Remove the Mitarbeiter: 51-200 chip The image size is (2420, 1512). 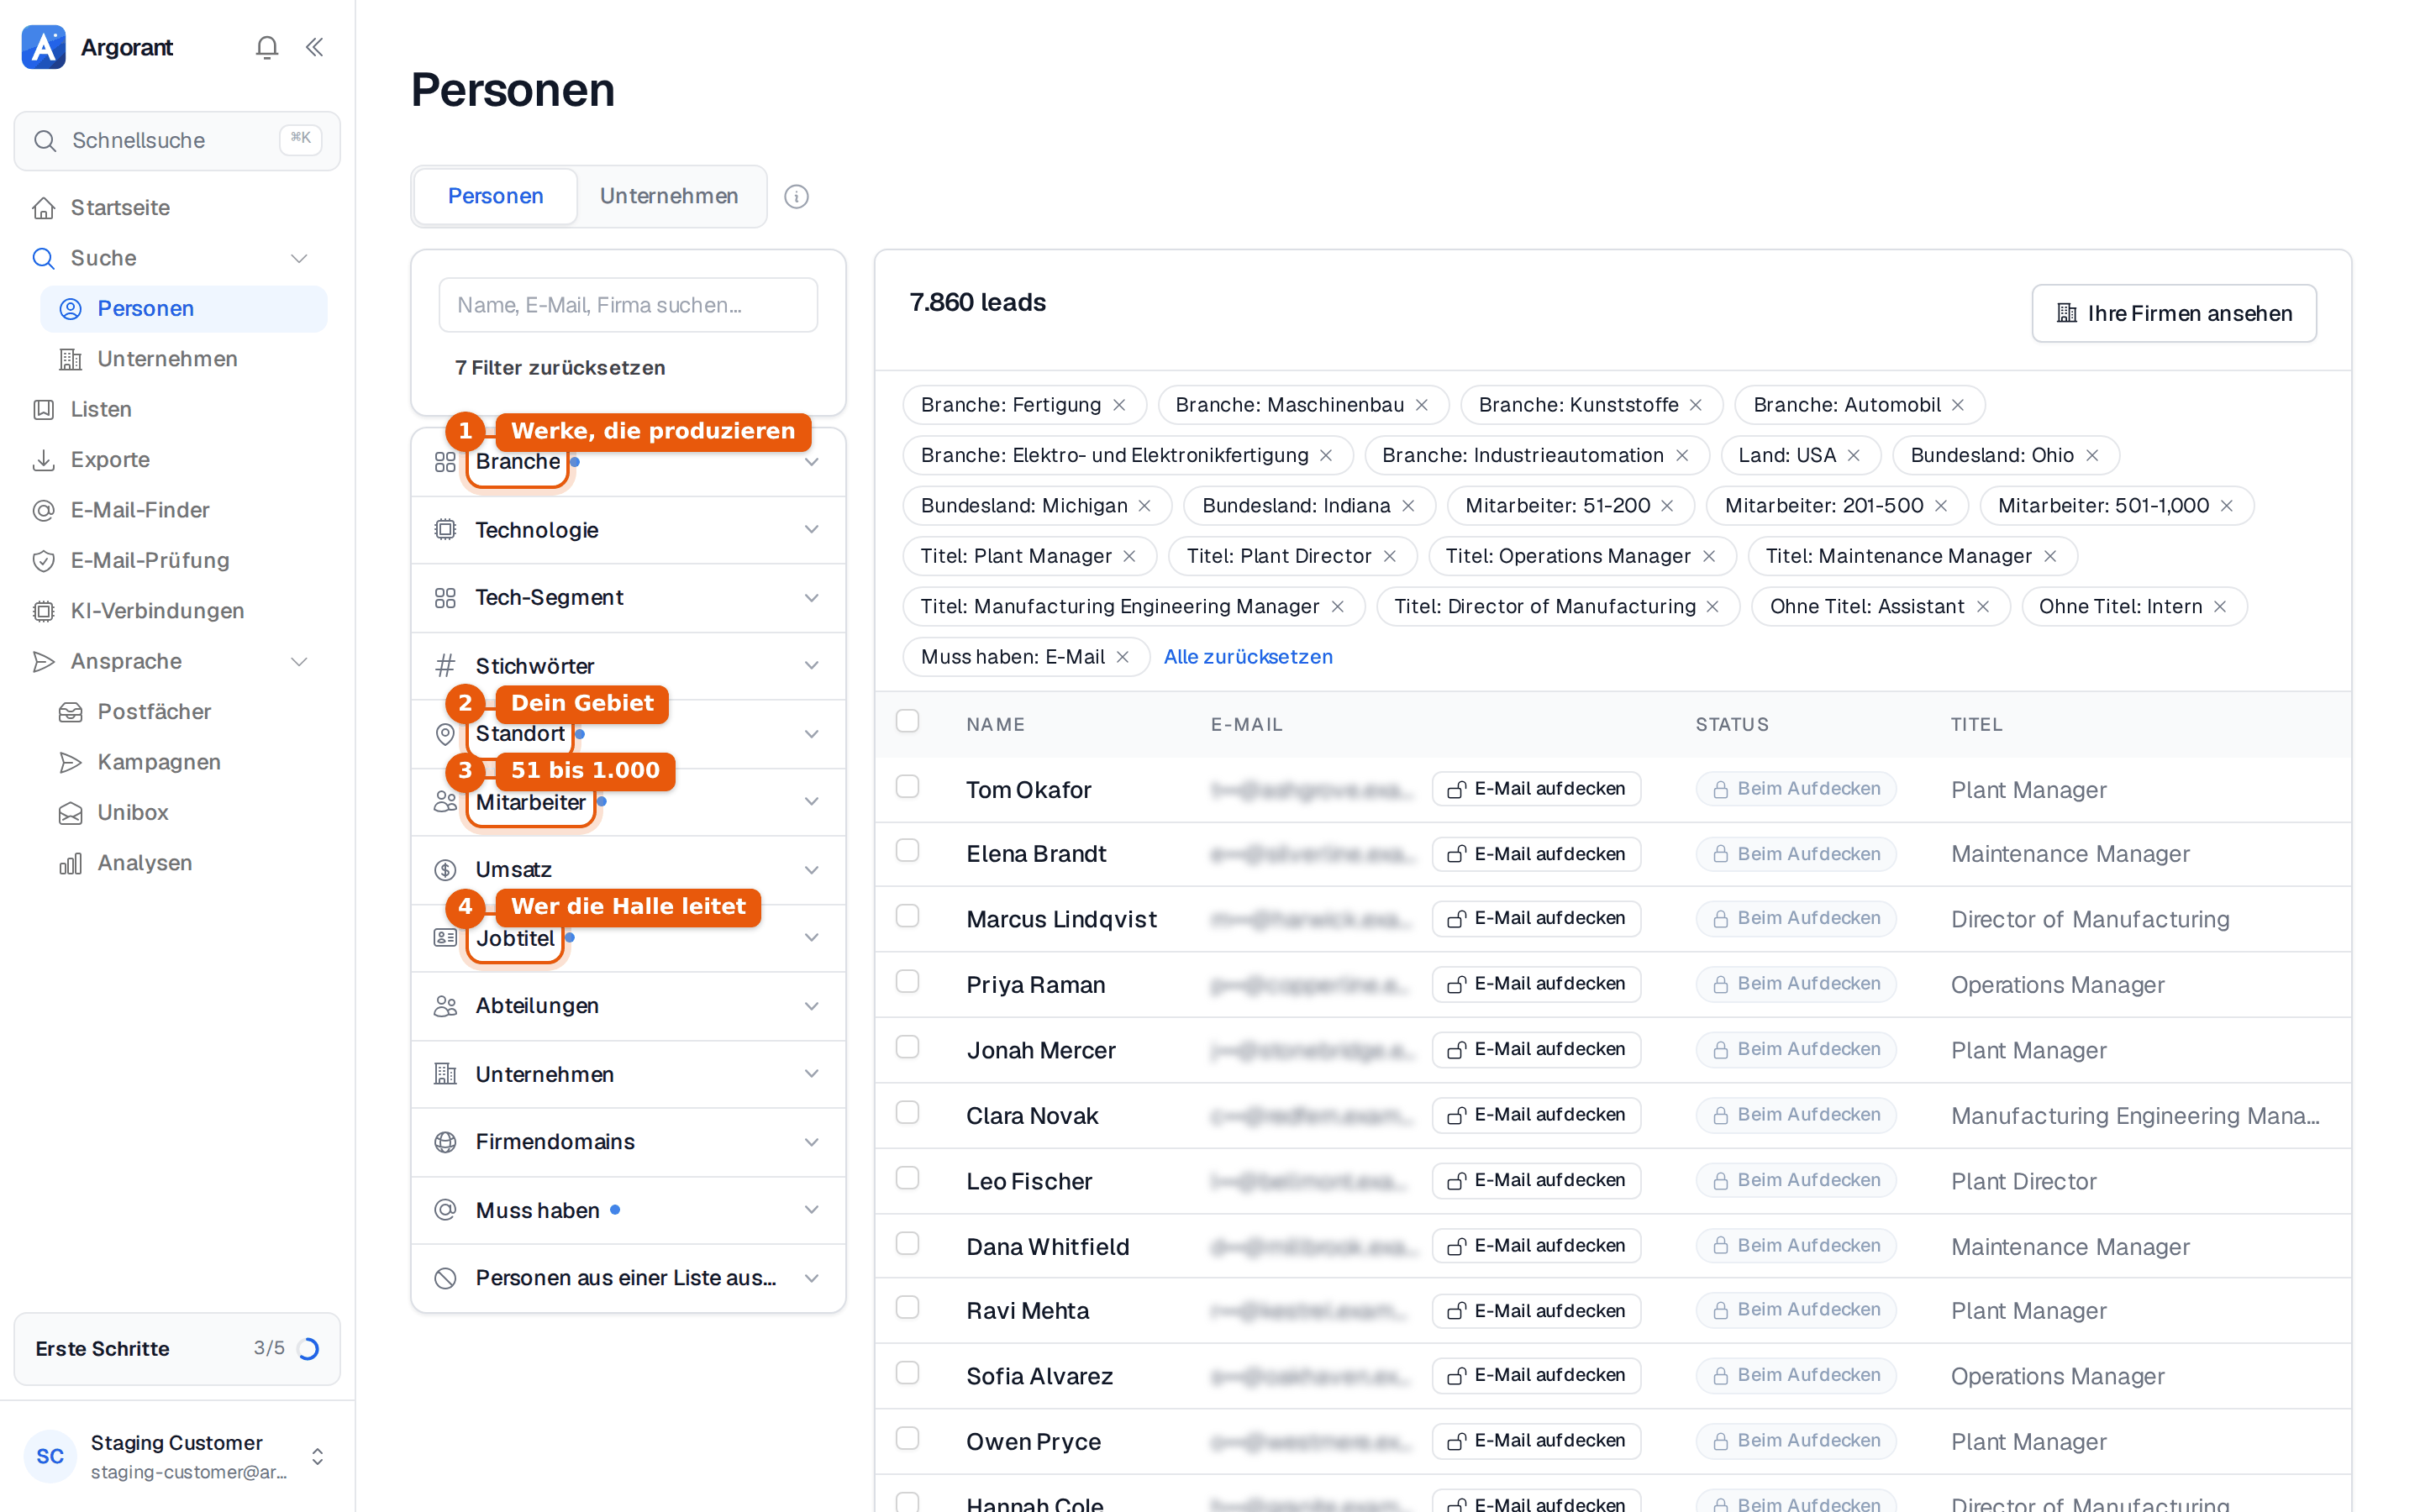(x=1667, y=506)
